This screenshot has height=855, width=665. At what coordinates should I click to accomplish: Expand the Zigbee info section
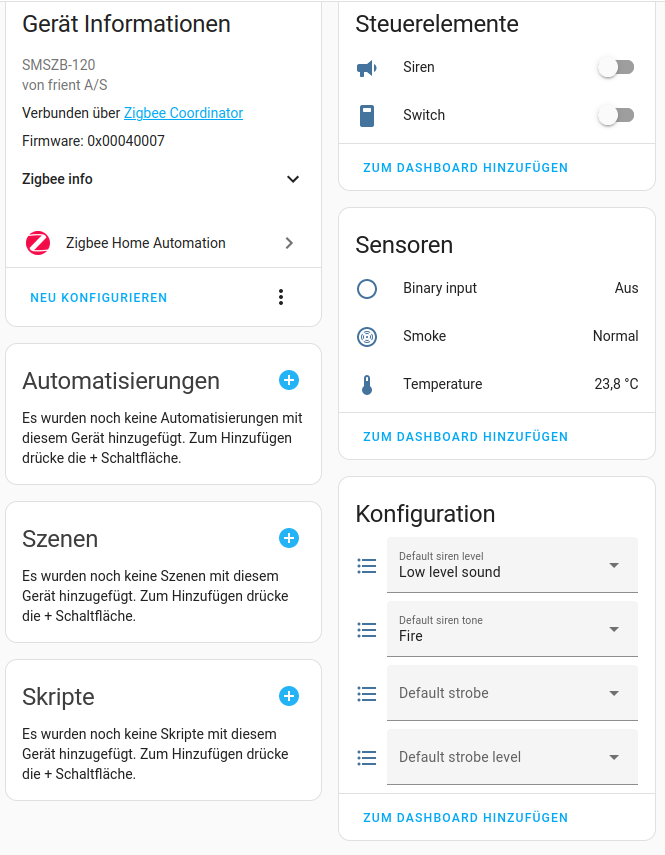click(161, 179)
